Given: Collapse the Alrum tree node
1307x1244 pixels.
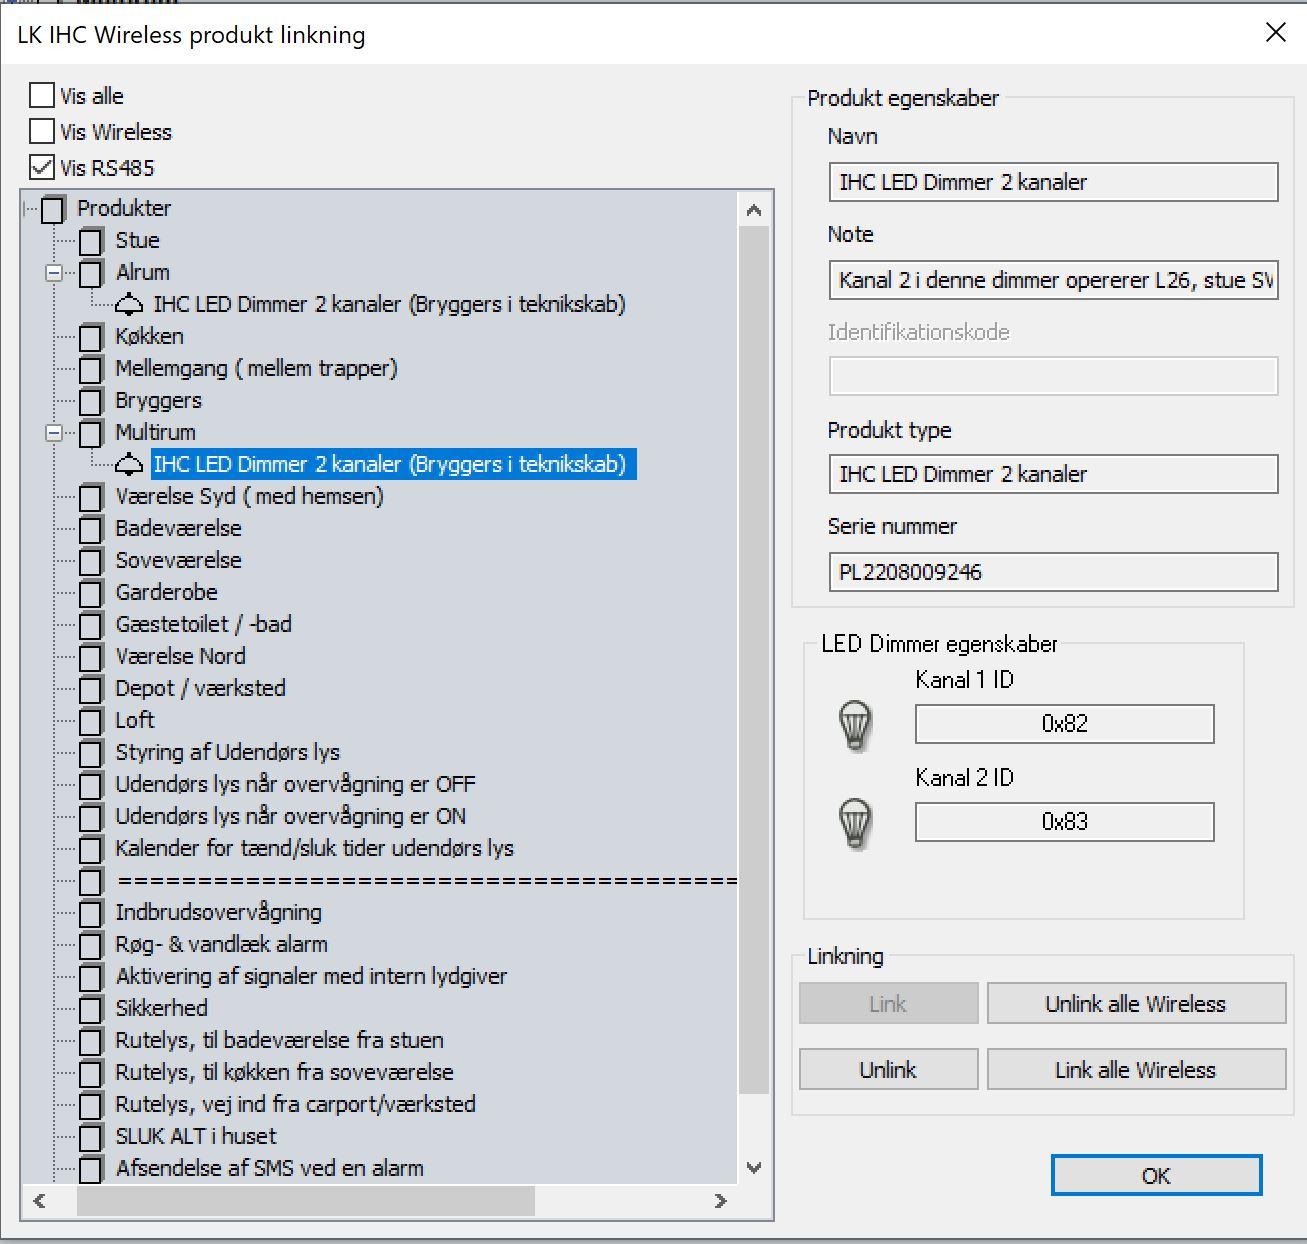Looking at the screenshot, I should pyautogui.click(x=54, y=272).
